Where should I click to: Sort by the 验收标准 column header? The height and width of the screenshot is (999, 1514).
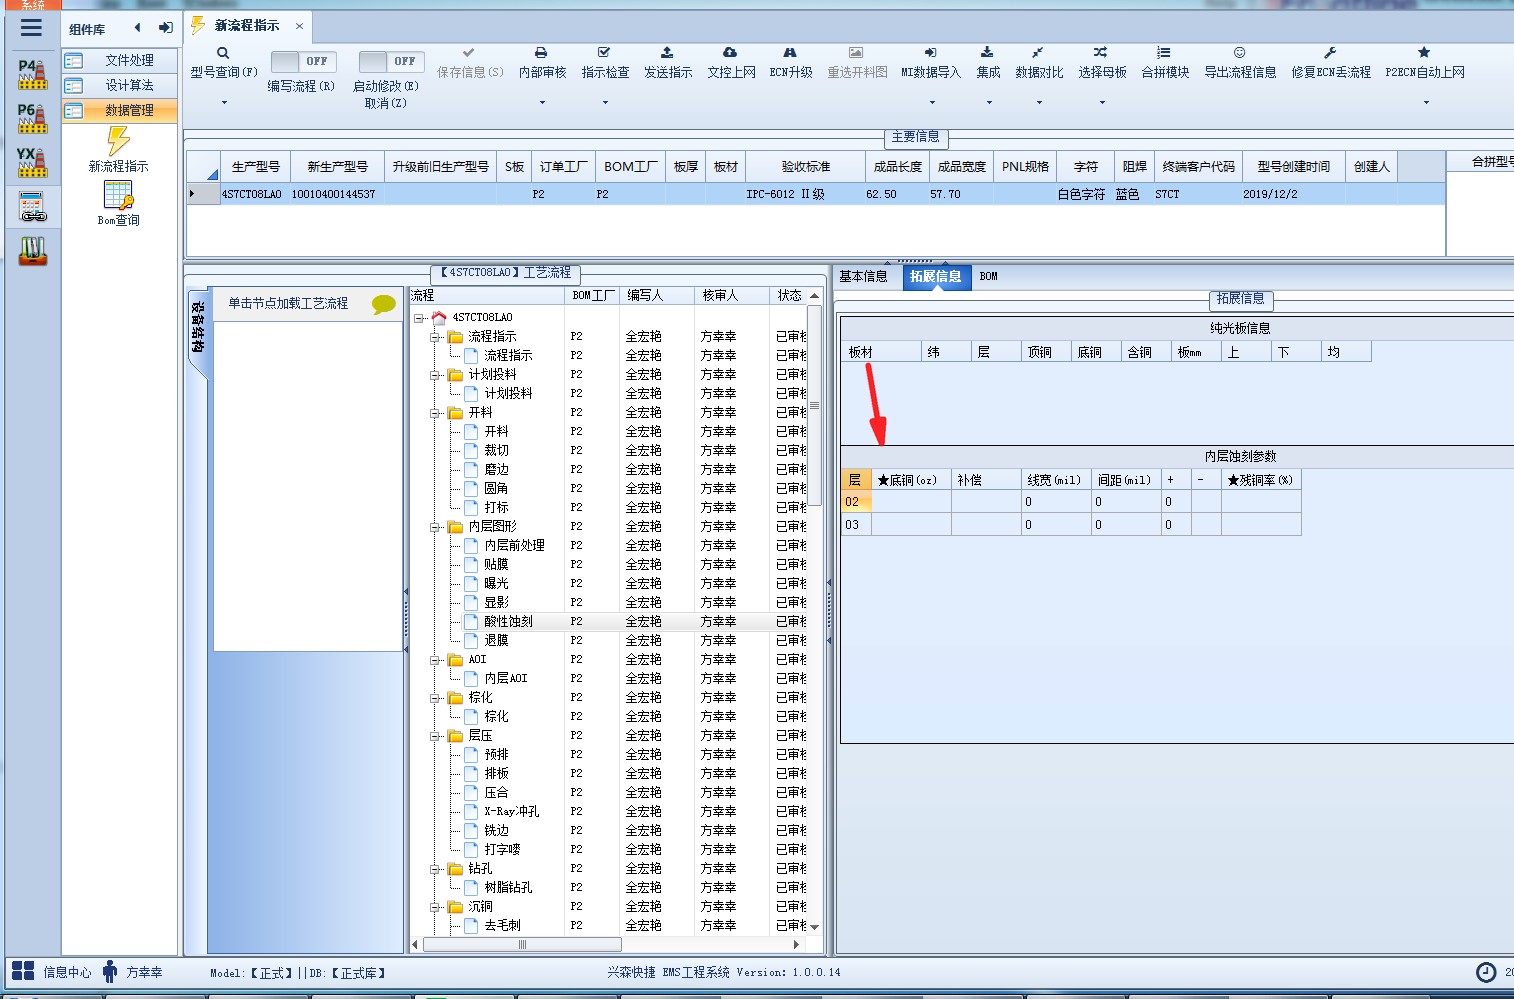[x=805, y=167]
